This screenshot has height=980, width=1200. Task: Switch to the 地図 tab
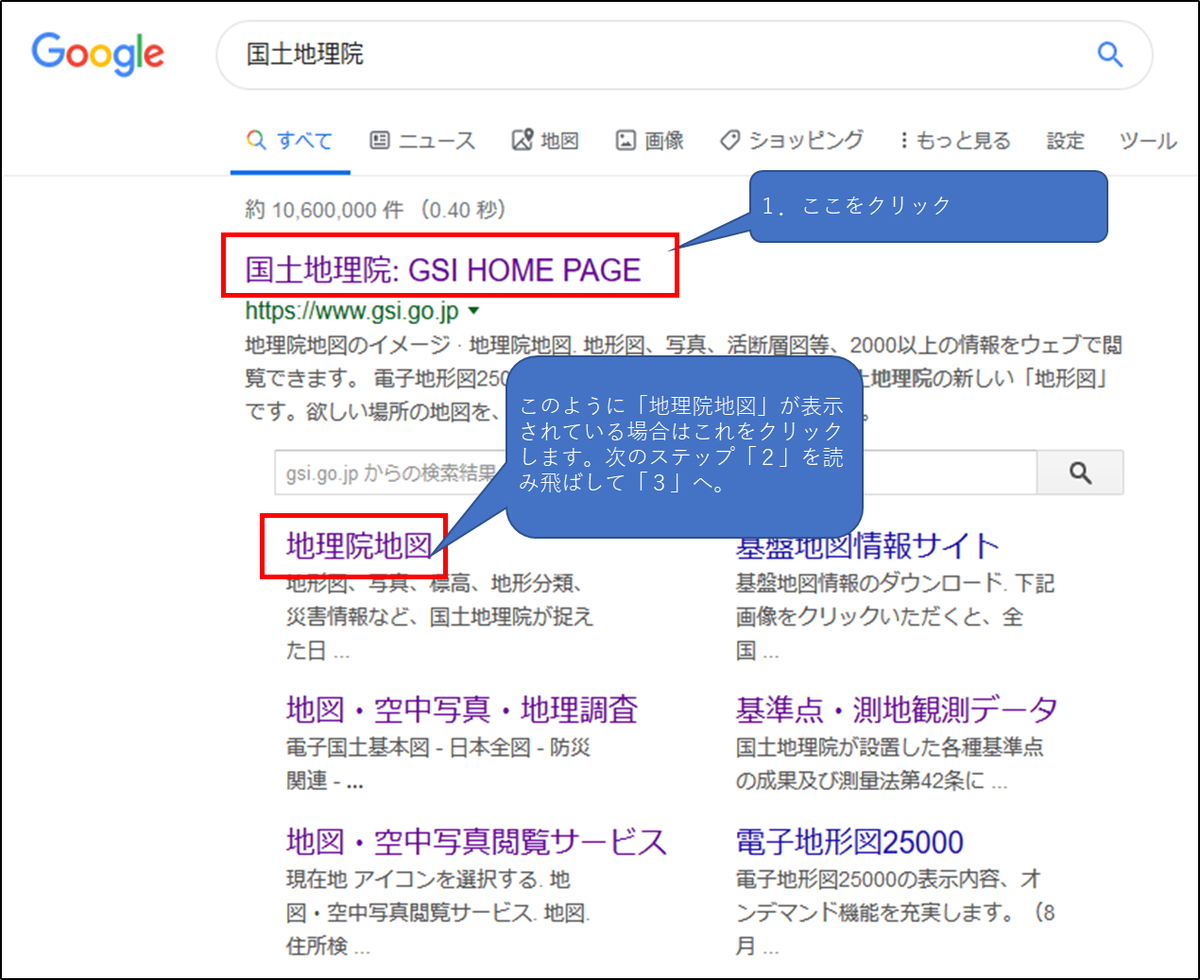[546, 141]
